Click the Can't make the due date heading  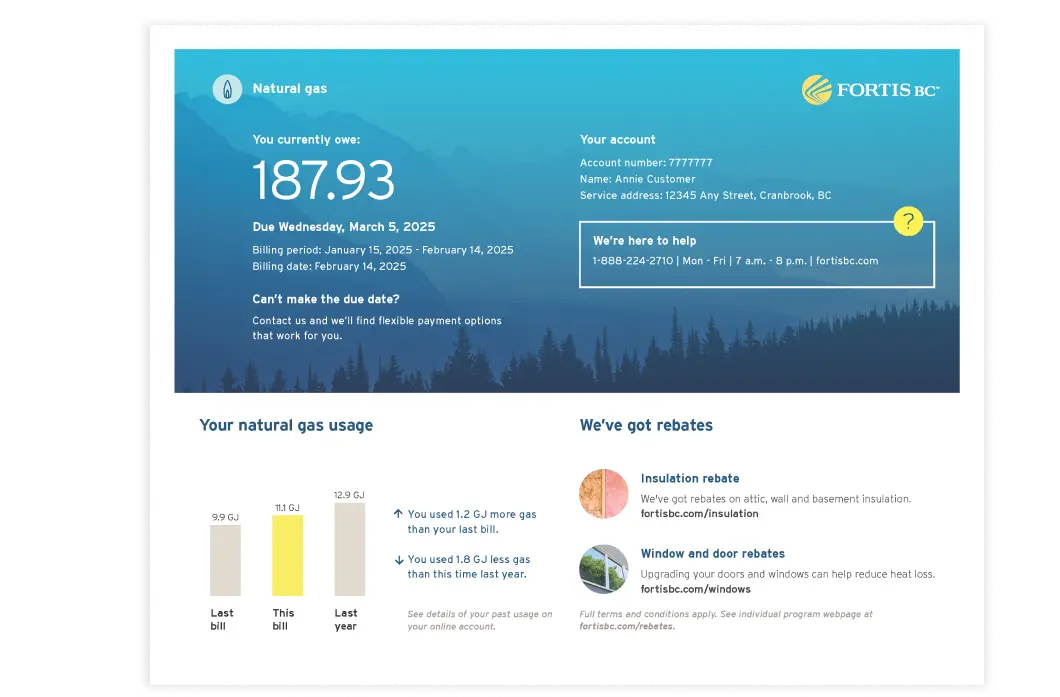click(326, 299)
